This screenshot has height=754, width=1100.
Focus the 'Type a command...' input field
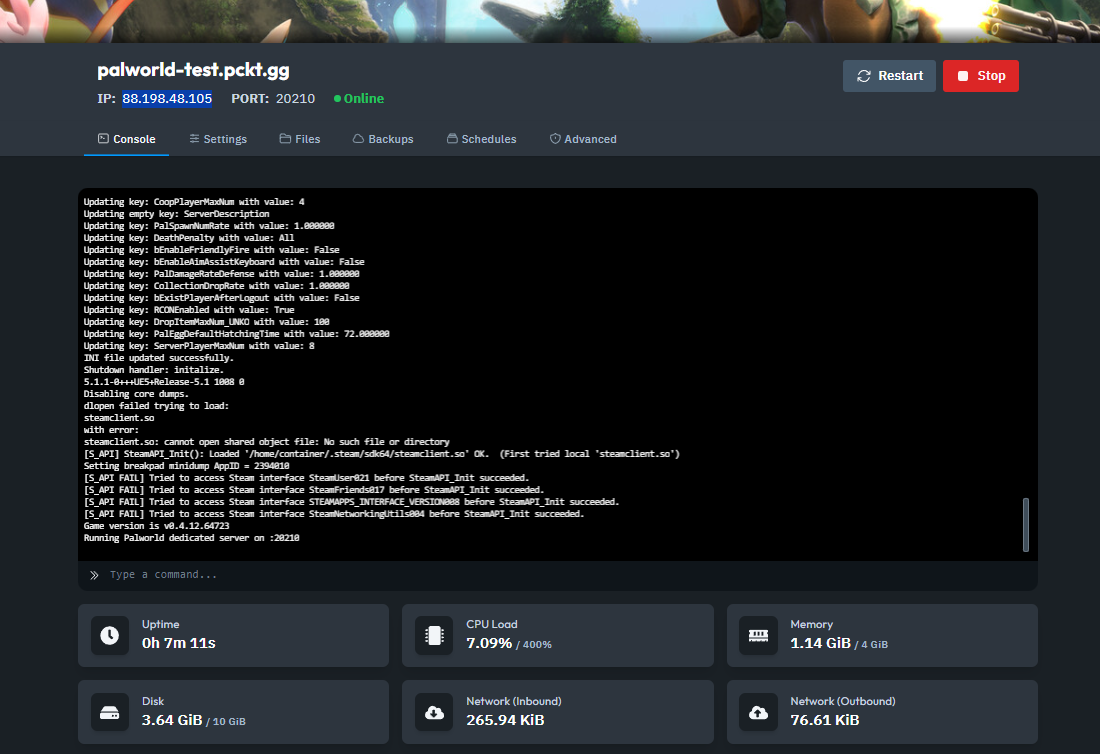[x=558, y=575]
